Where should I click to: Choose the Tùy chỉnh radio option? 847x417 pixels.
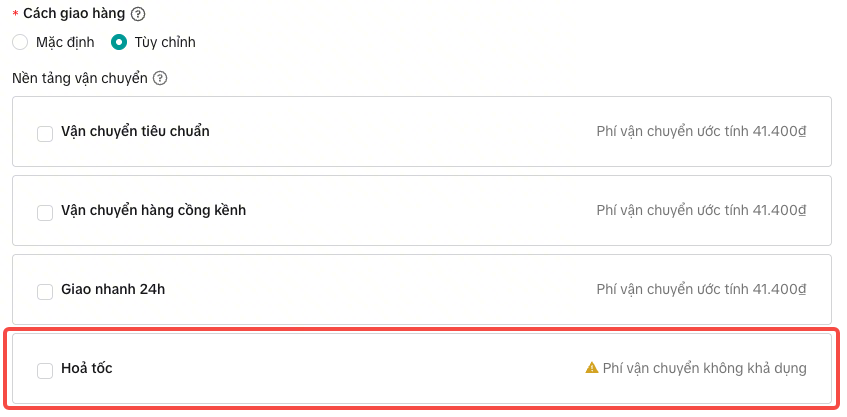pyautogui.click(x=119, y=43)
